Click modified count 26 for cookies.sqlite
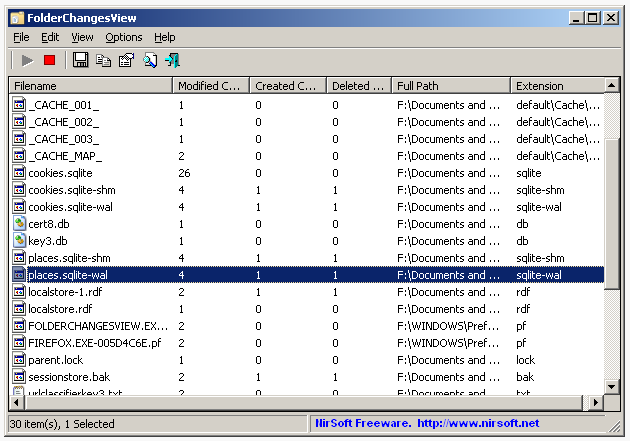Image resolution: width=630 pixels, height=441 pixels. 184,173
